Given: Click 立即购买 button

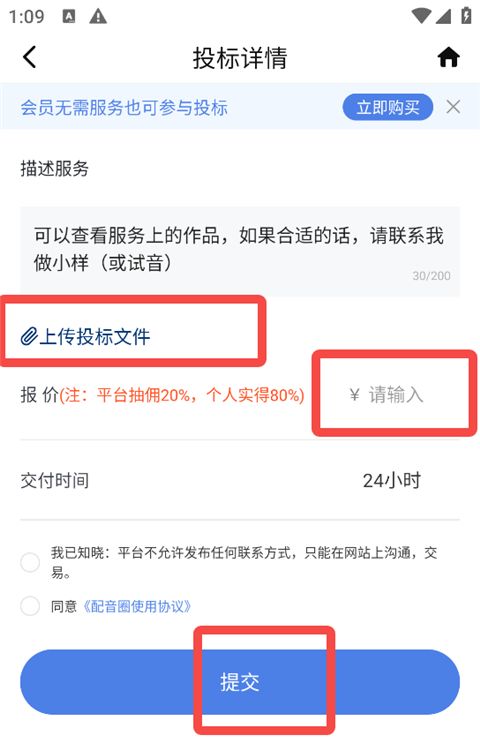Looking at the screenshot, I should tap(388, 107).
